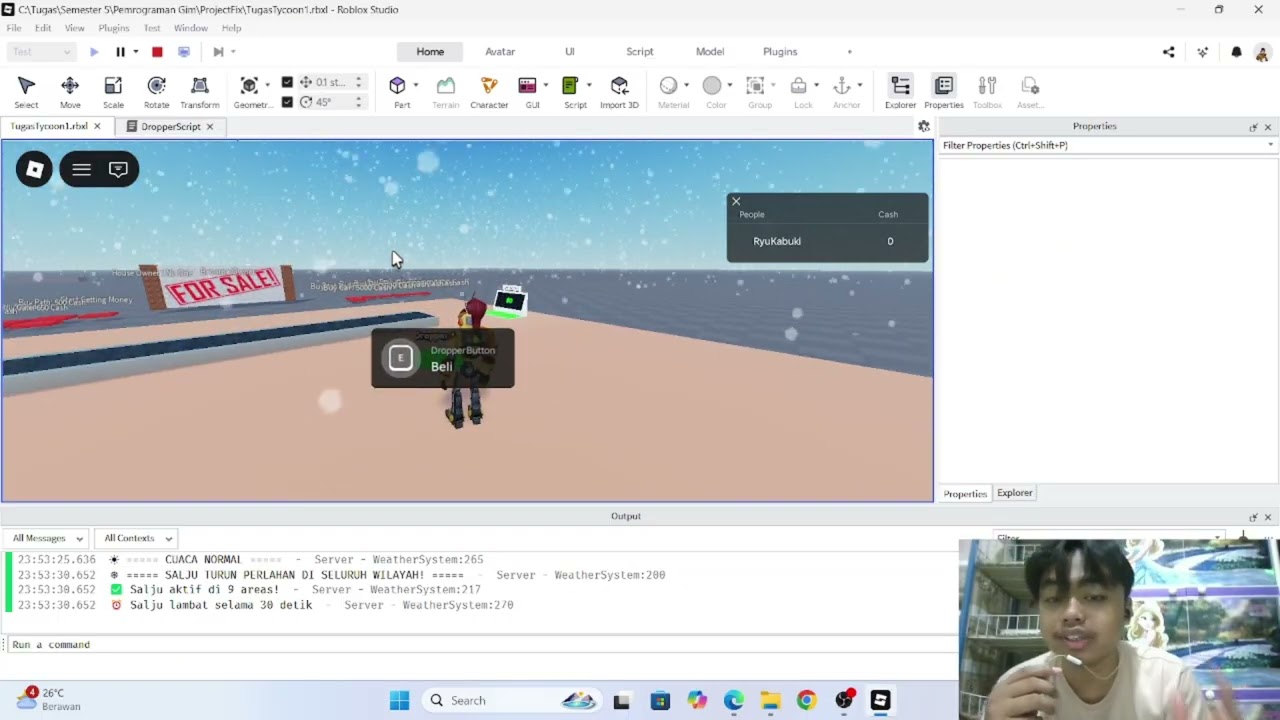Expand the GUI dropdown arrow
Image resolution: width=1280 pixels, height=720 pixels.
[x=546, y=85]
